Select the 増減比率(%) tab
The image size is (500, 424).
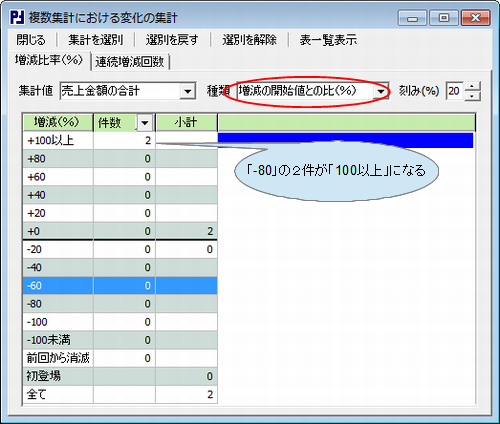(49, 60)
